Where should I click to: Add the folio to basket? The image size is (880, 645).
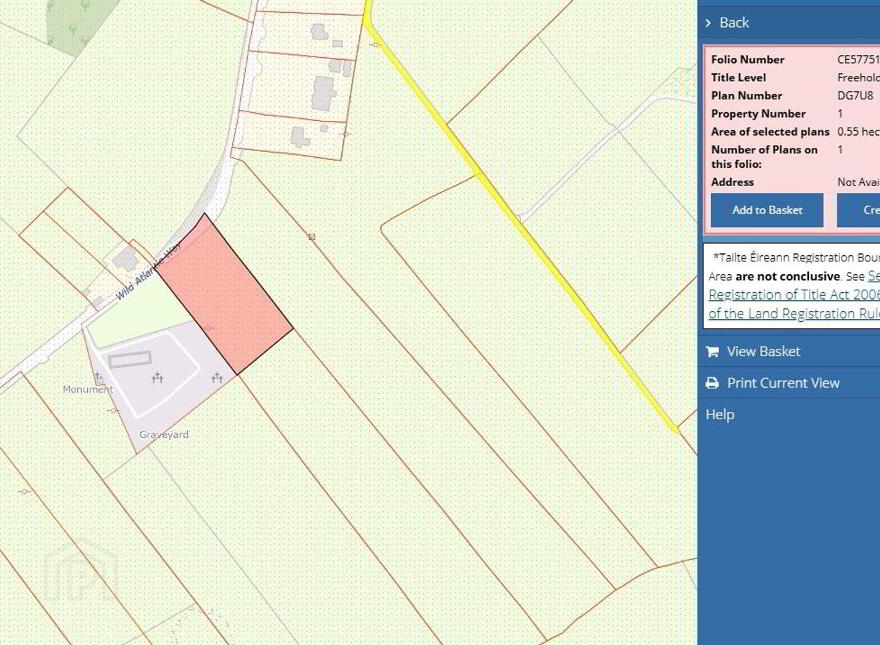point(767,210)
